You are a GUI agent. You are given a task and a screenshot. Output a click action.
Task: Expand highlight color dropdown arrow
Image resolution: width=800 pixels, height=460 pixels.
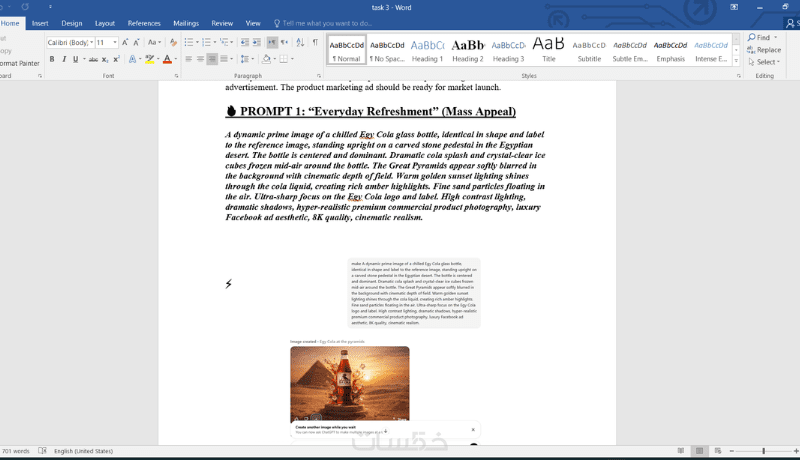158,59
